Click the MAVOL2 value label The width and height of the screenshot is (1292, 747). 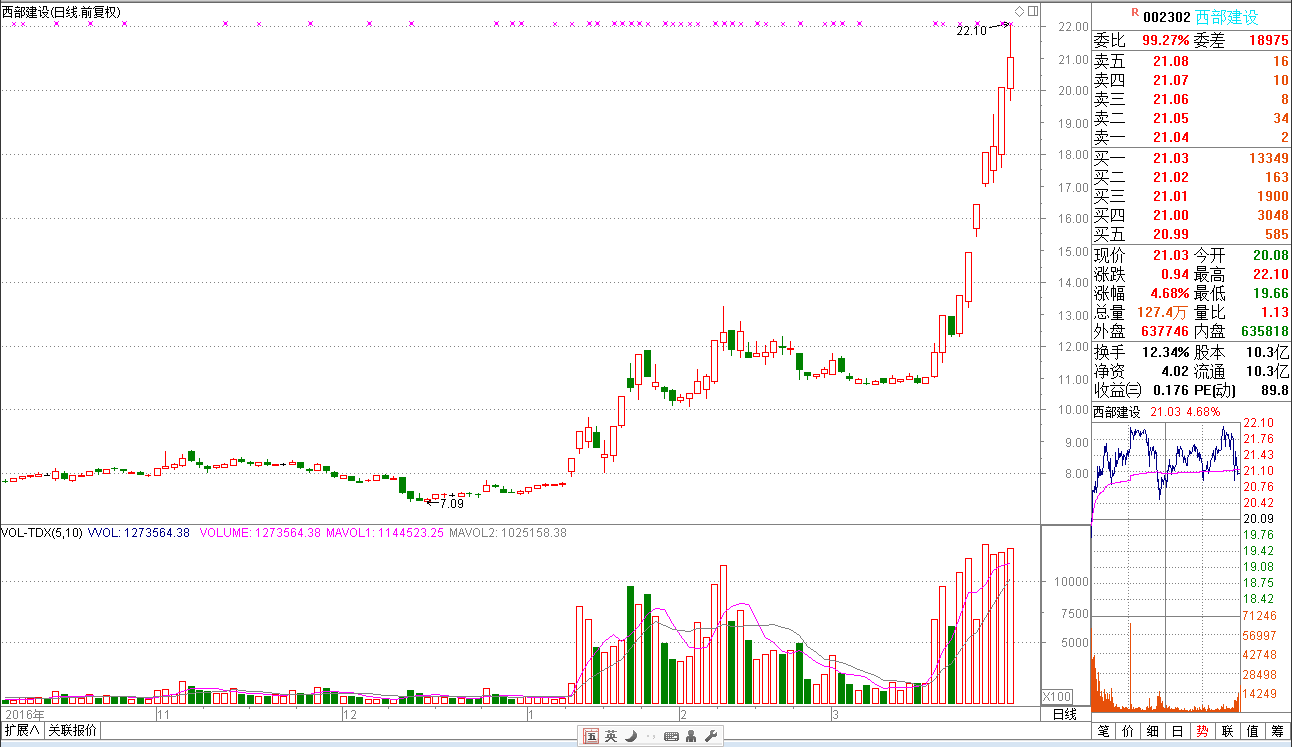(508, 533)
